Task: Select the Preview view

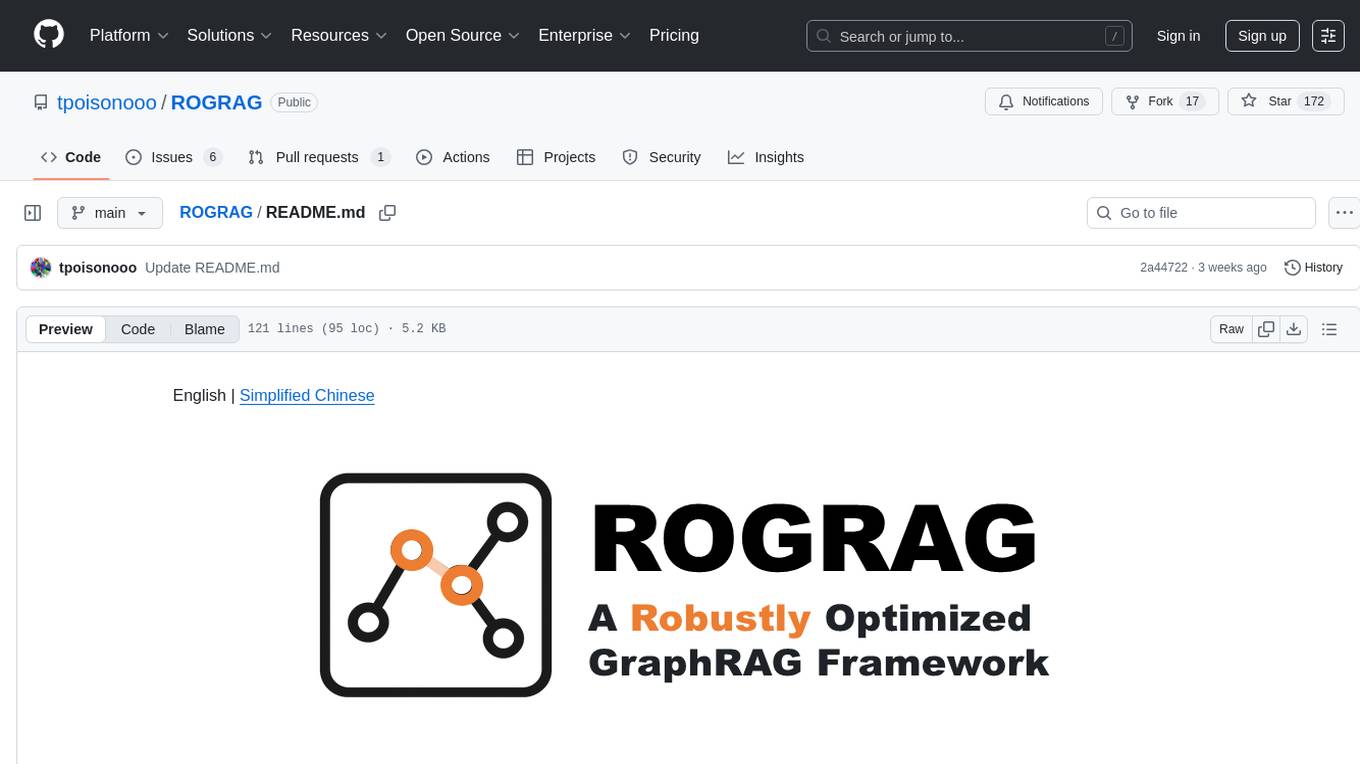Action: (x=66, y=329)
